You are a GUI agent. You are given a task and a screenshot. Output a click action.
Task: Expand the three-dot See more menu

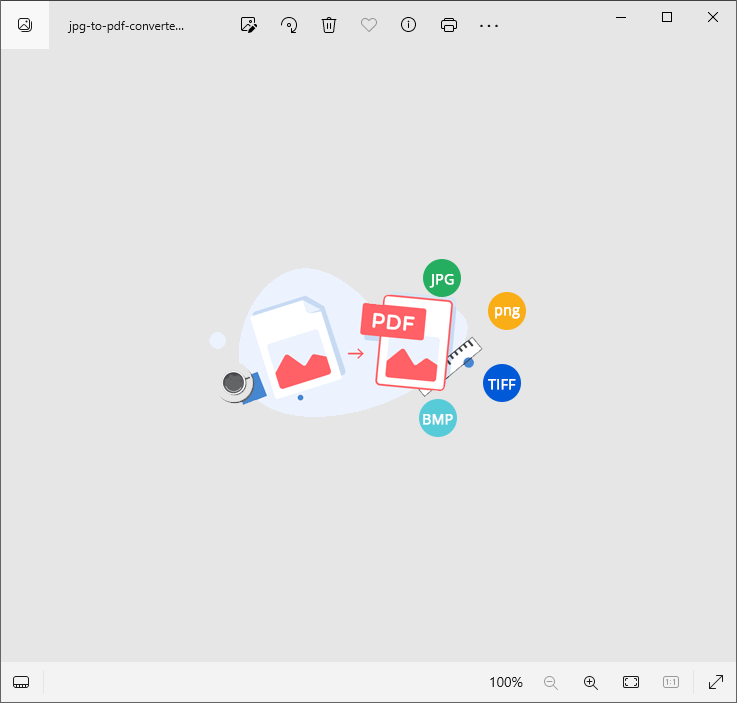tap(489, 25)
